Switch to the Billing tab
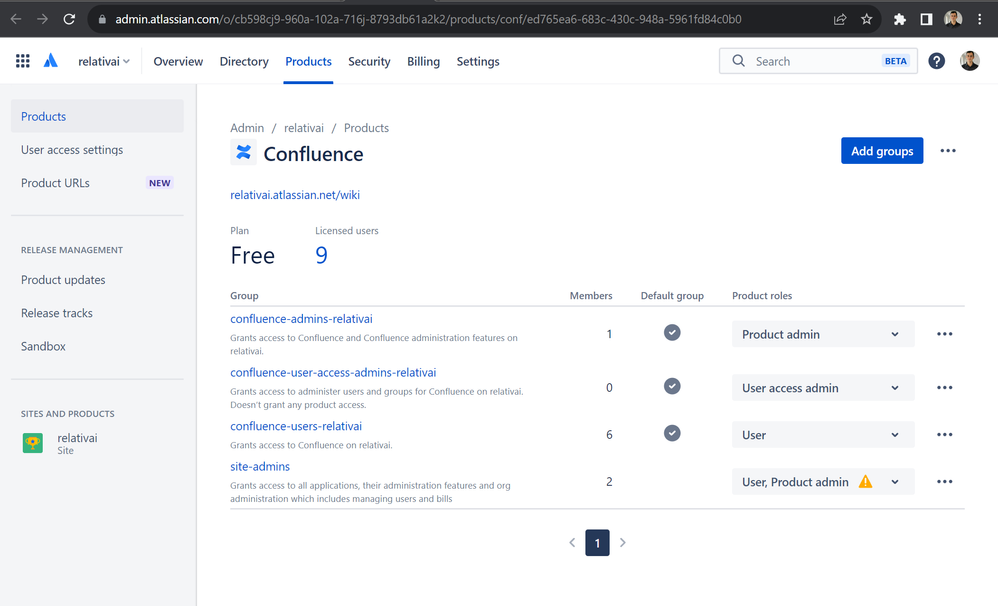The width and height of the screenshot is (998, 606). click(423, 61)
